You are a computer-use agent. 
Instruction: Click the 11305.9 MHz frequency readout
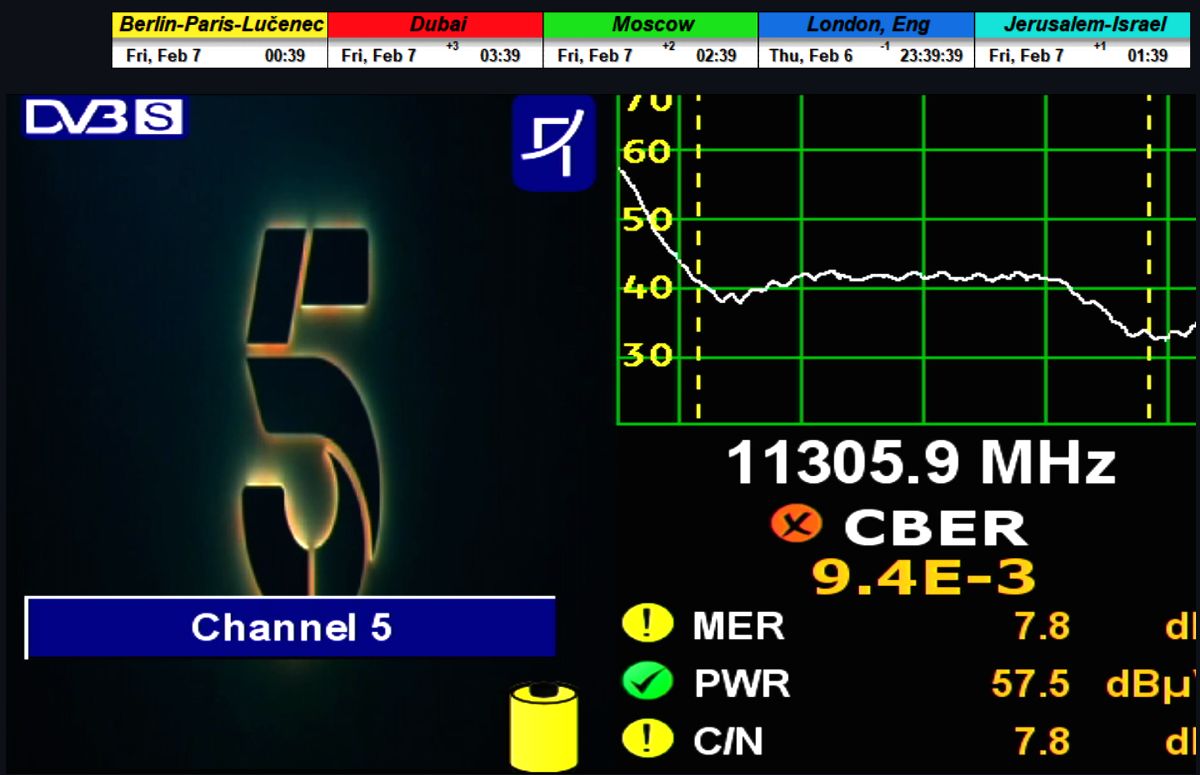click(920, 464)
